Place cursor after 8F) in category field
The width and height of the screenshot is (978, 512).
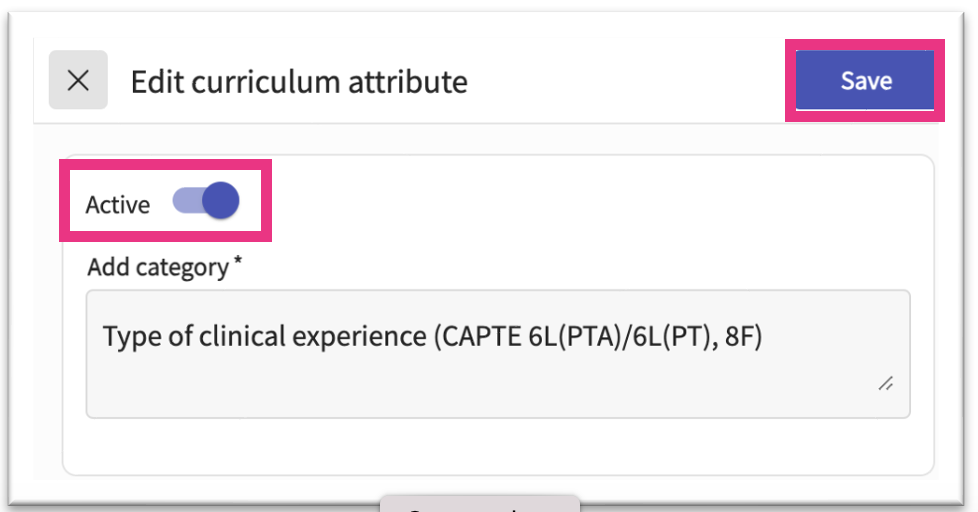coord(765,337)
